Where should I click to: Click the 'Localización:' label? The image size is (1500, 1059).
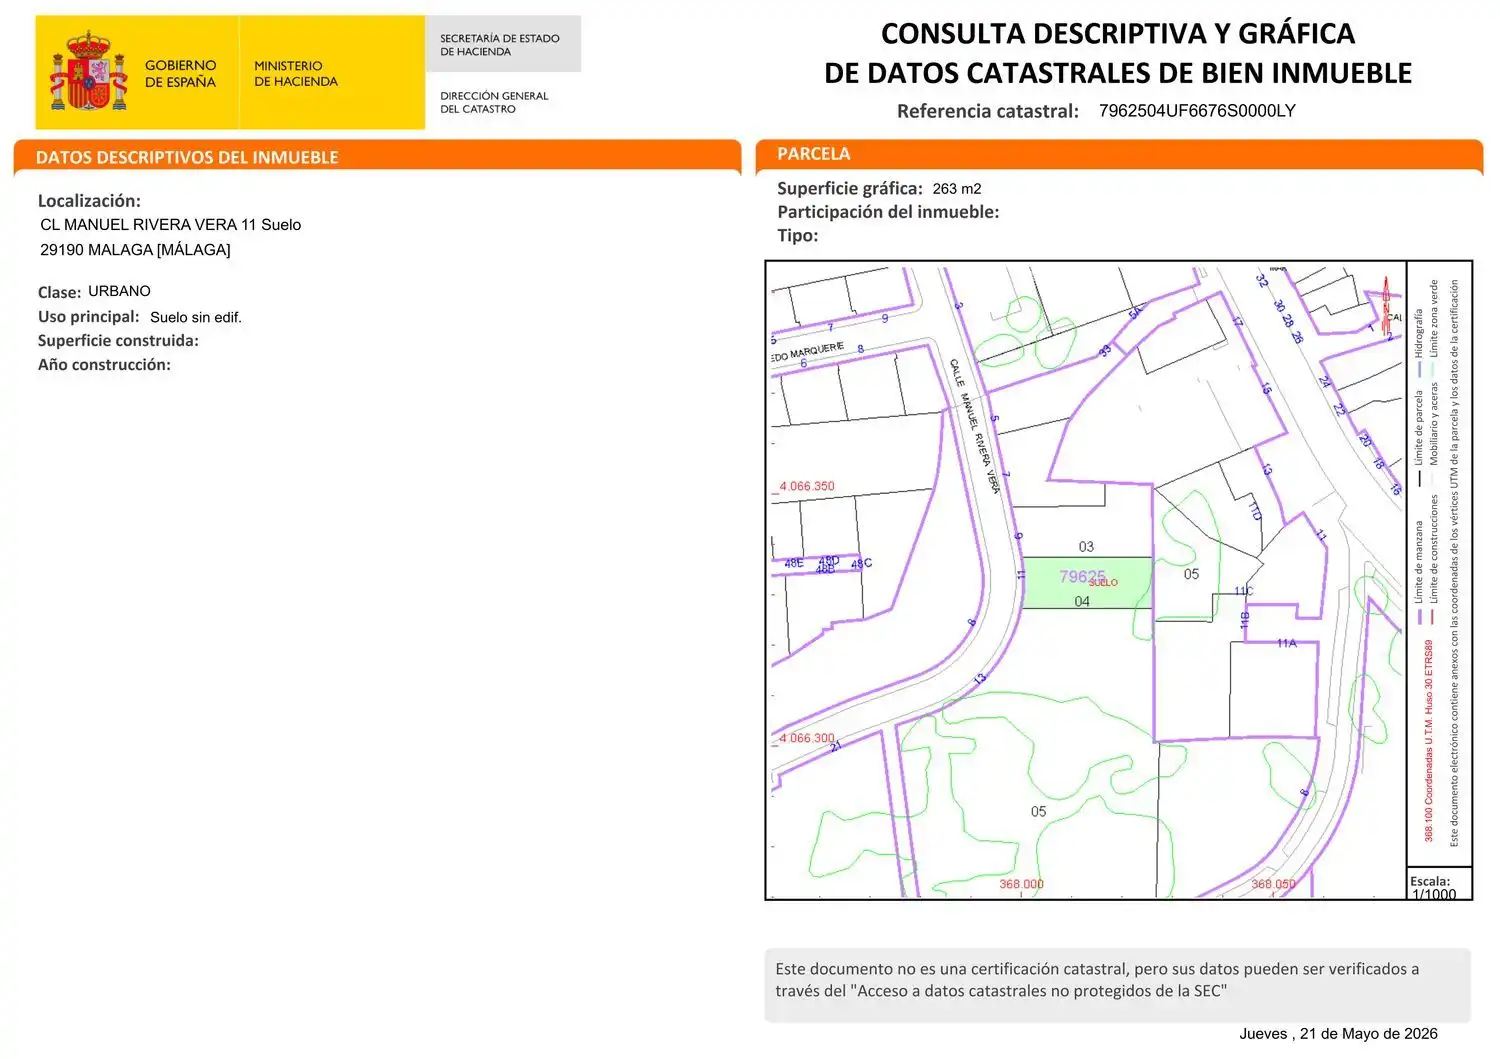click(89, 201)
